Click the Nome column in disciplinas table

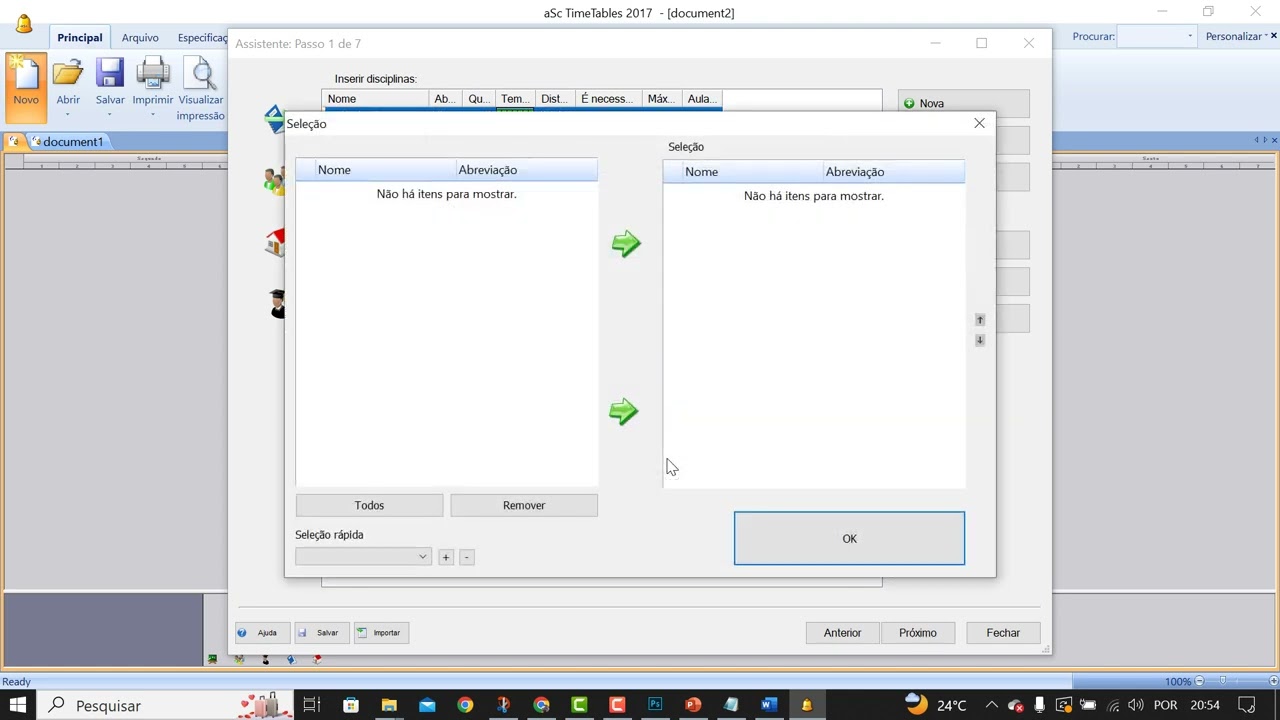click(375, 99)
